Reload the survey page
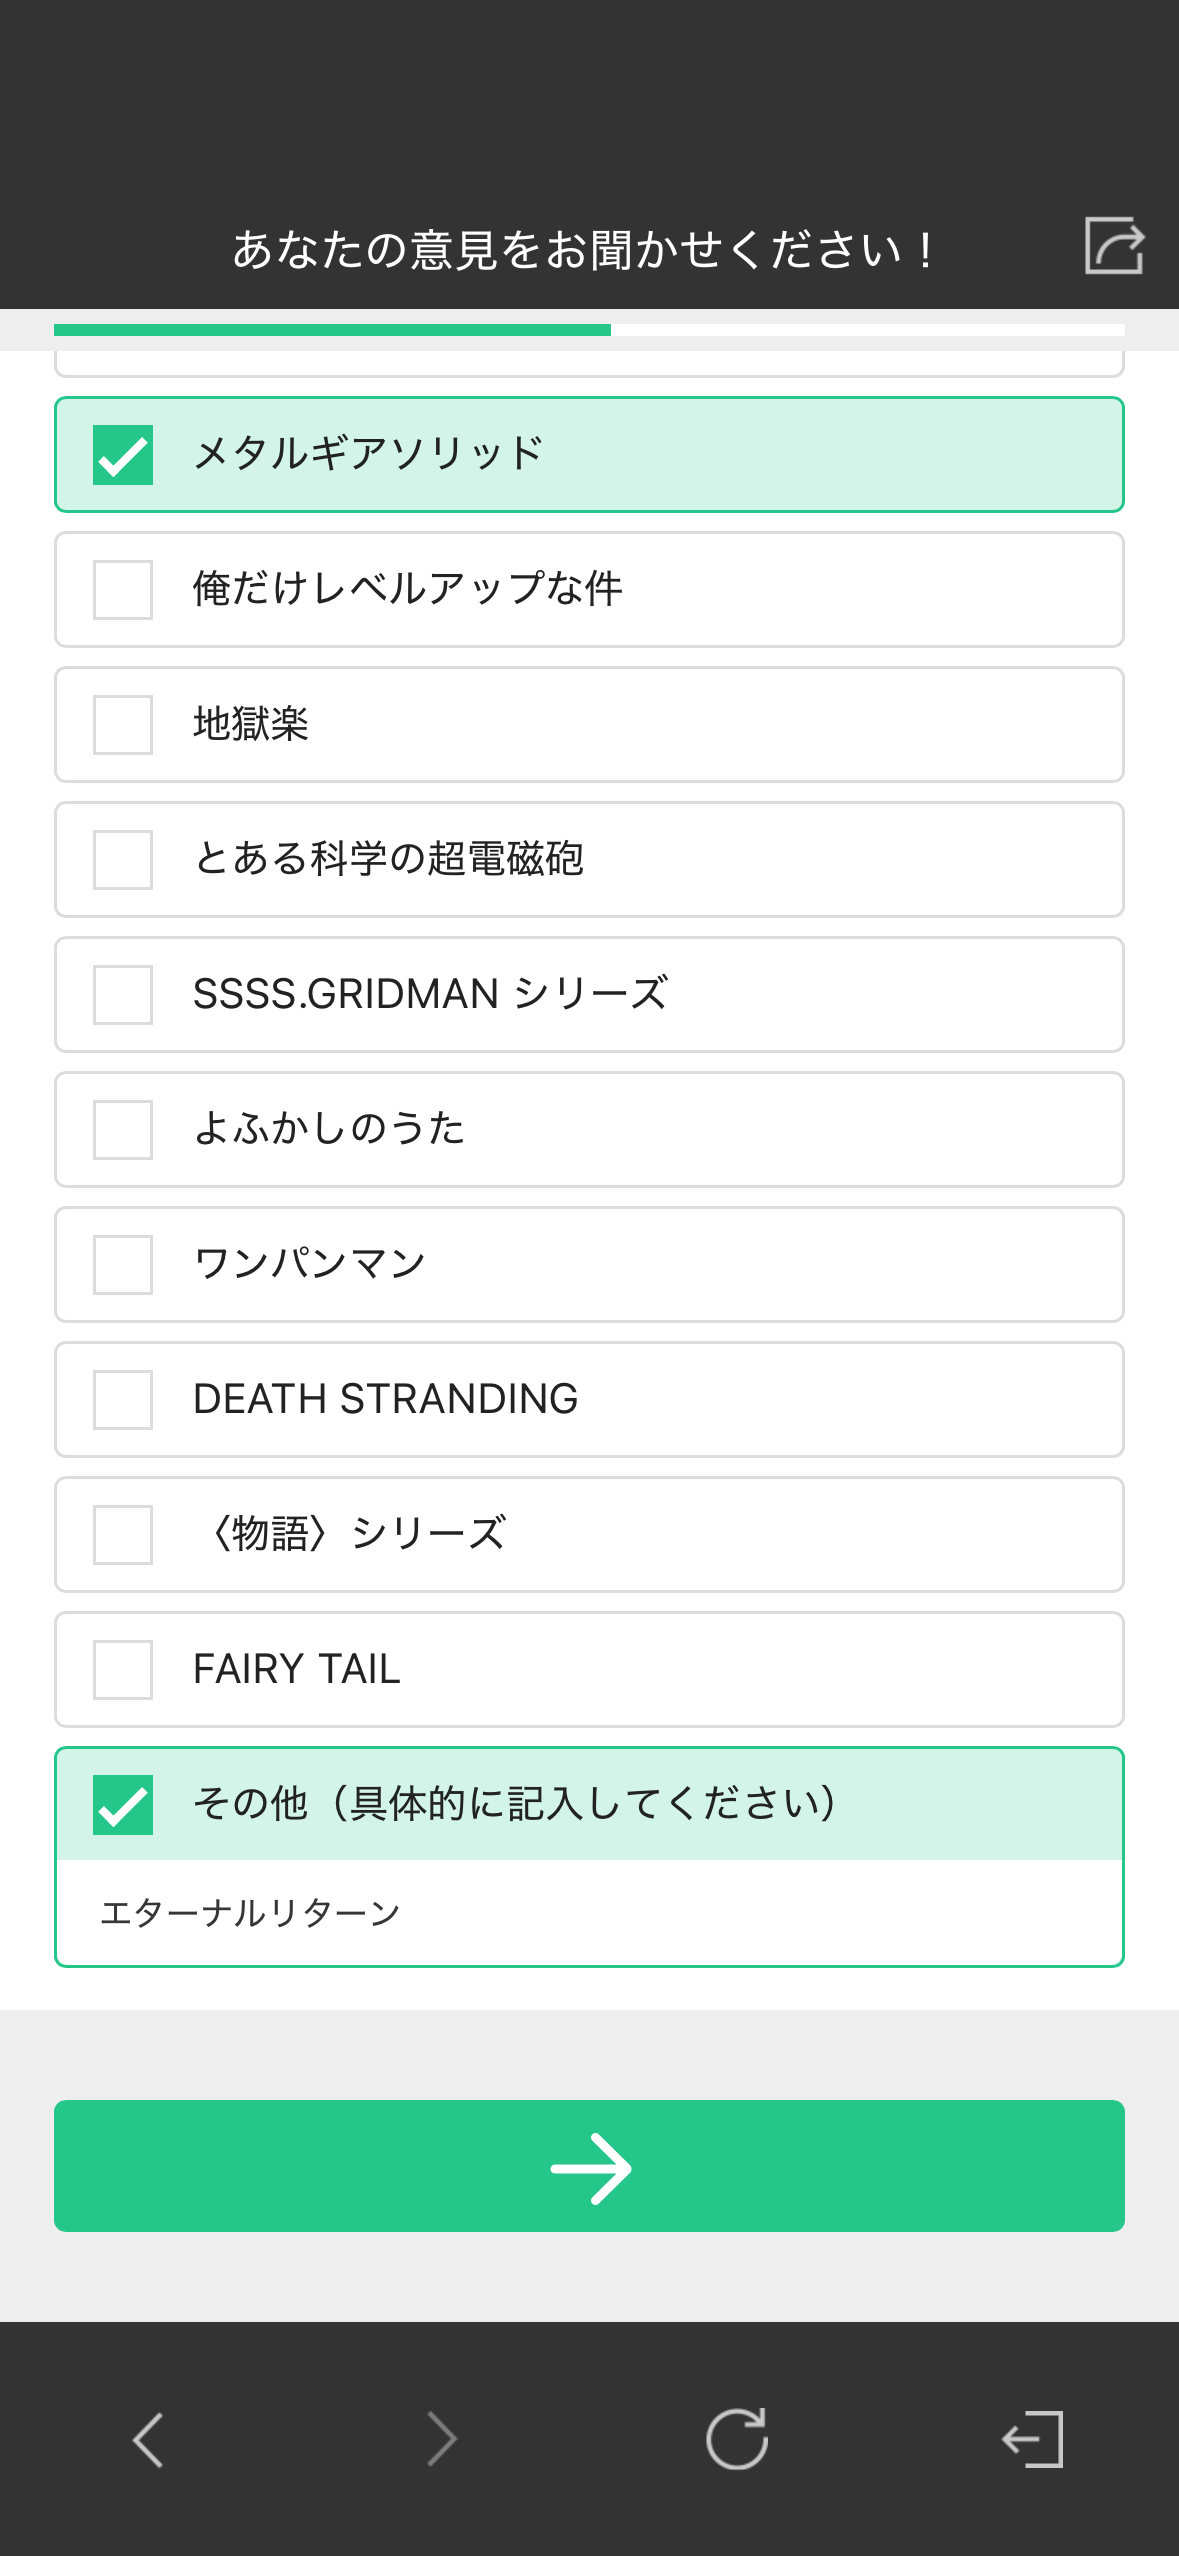 coord(737,2439)
